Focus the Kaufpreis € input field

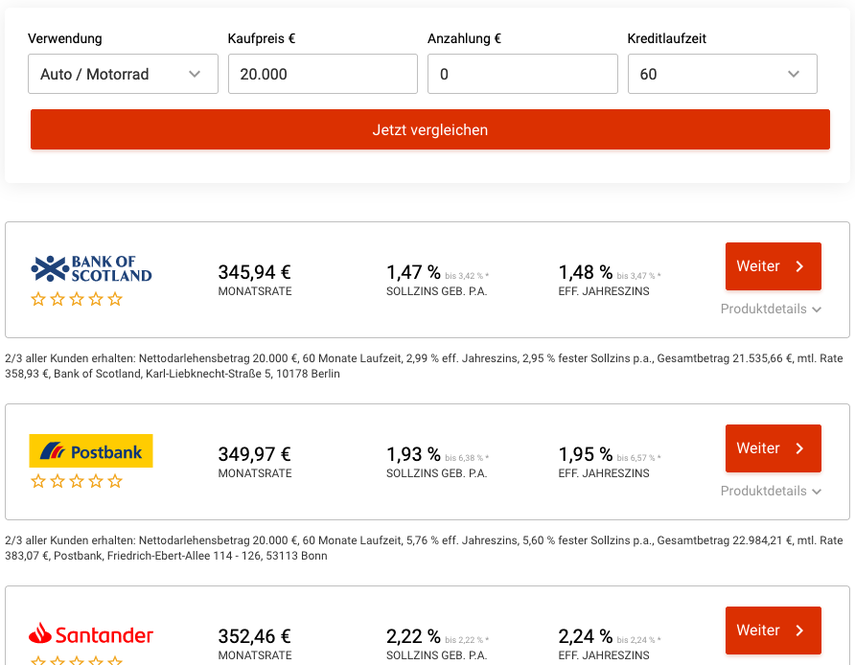[322, 74]
